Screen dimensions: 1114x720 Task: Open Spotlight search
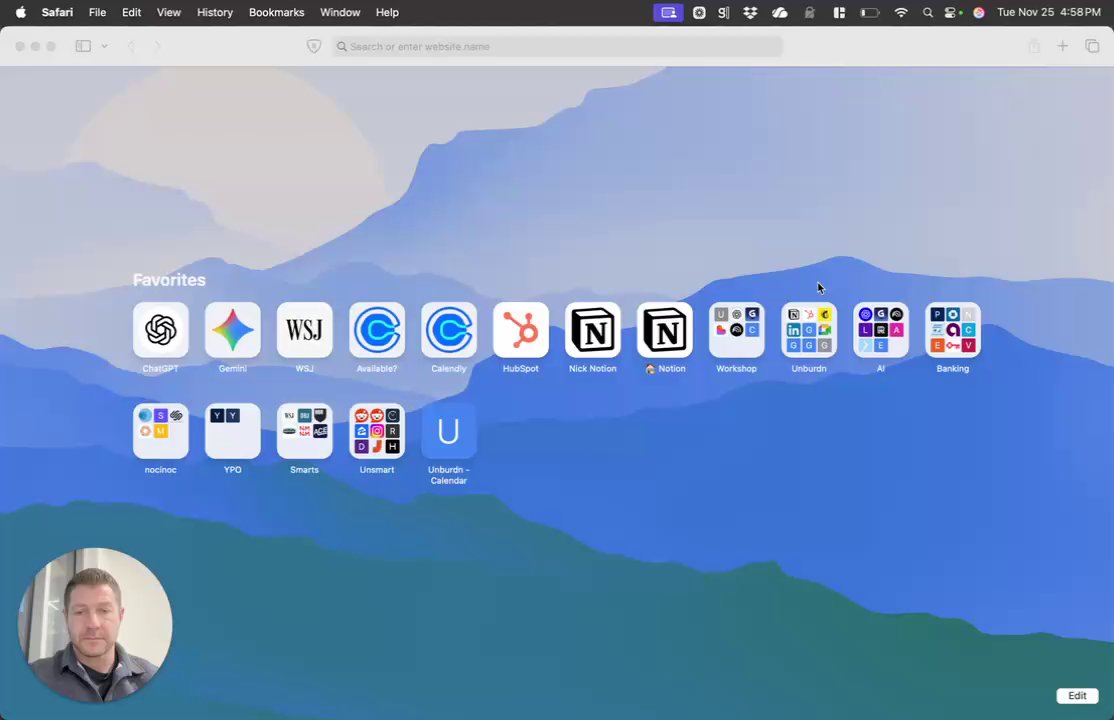point(928,12)
